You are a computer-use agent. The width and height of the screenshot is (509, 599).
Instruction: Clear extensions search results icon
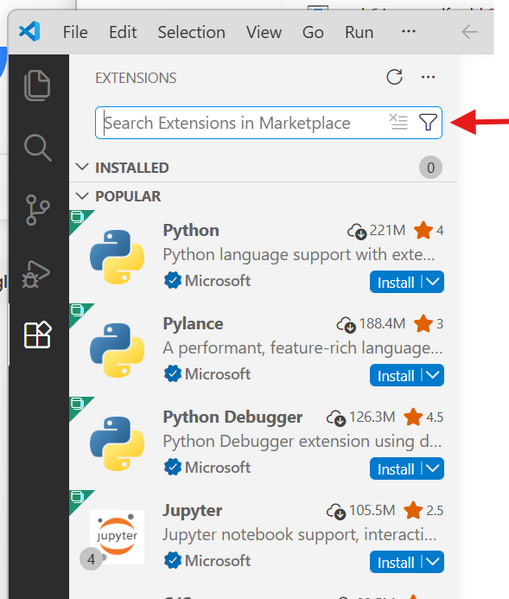coord(398,122)
